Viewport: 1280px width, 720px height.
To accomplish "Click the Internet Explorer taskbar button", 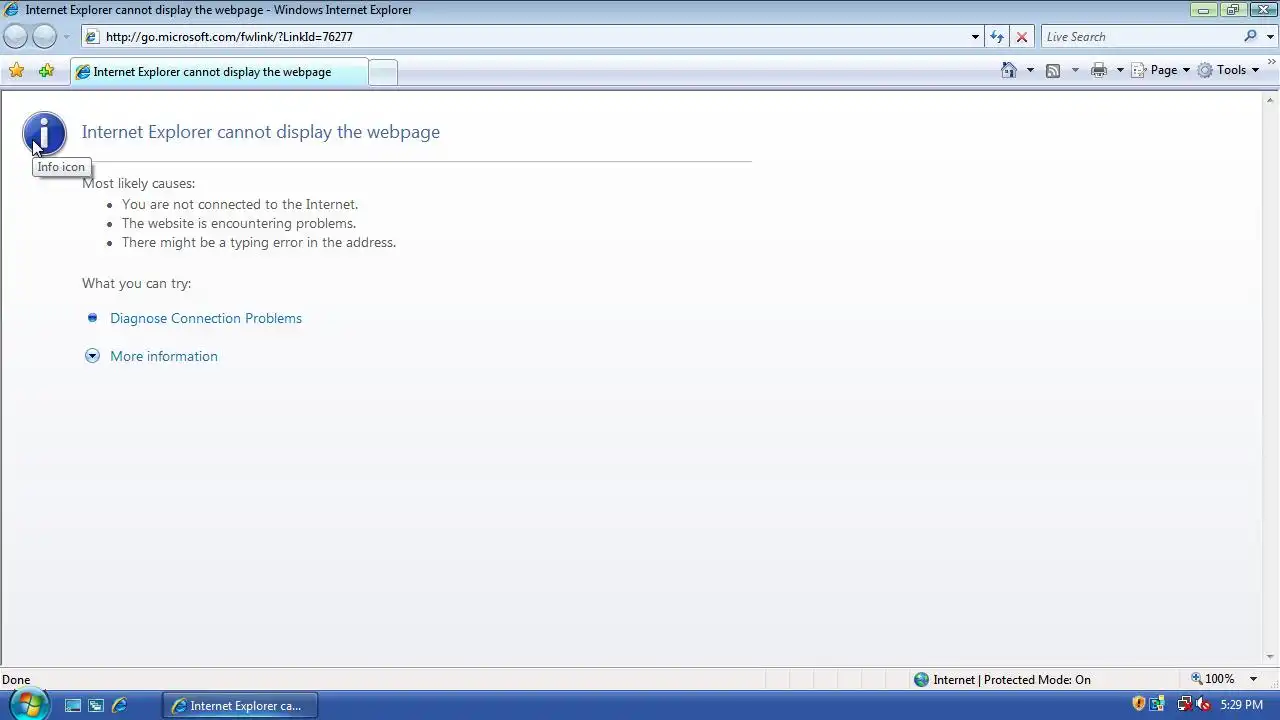I will click(239, 705).
